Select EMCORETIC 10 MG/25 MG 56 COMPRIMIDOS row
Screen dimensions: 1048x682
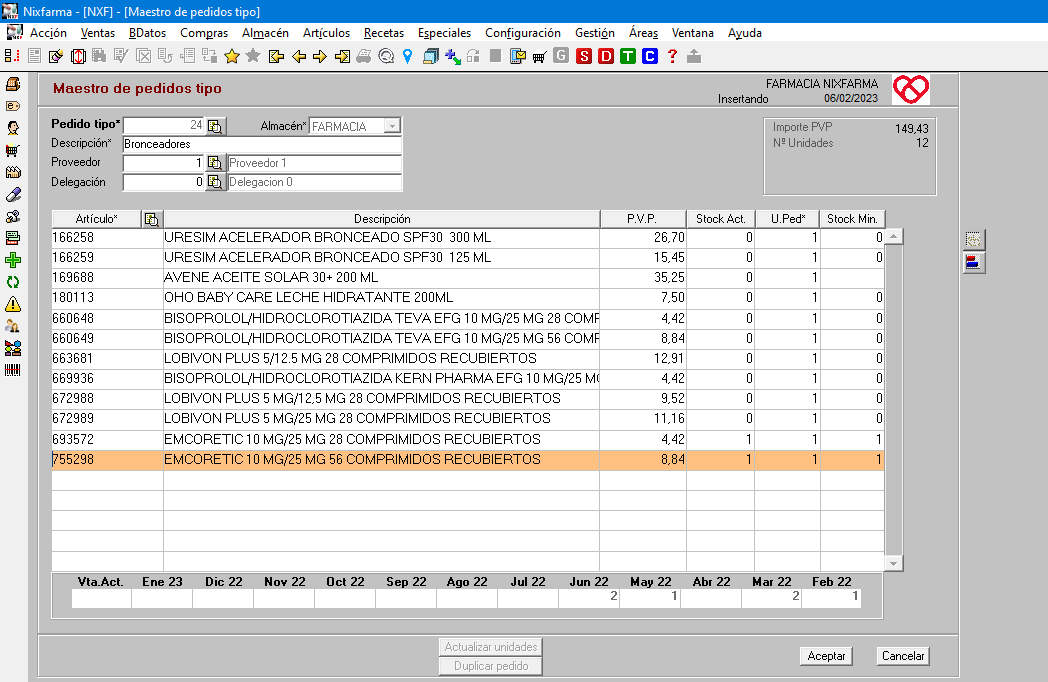click(x=468, y=460)
